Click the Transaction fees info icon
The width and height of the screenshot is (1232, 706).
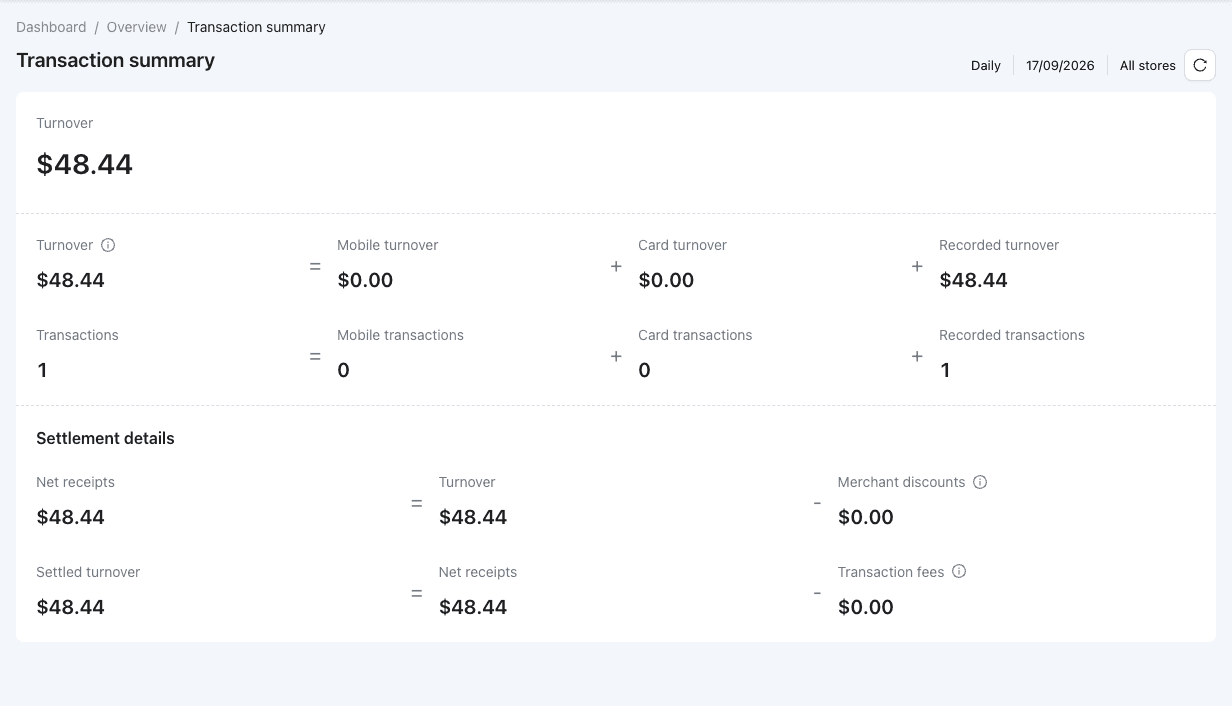click(x=959, y=572)
